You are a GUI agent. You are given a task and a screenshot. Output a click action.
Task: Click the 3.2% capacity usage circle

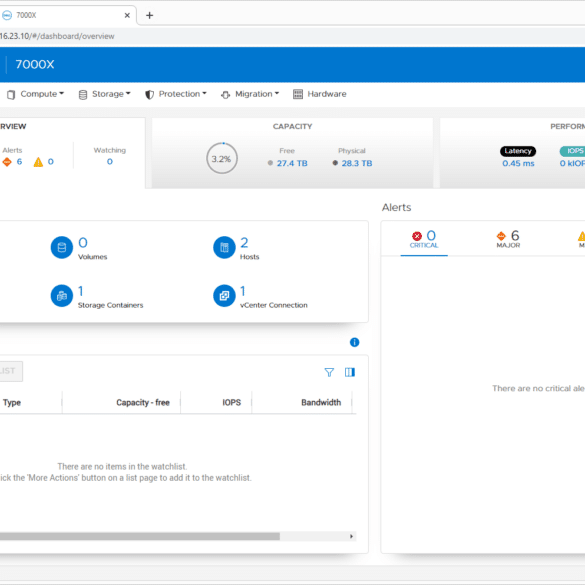[222, 159]
